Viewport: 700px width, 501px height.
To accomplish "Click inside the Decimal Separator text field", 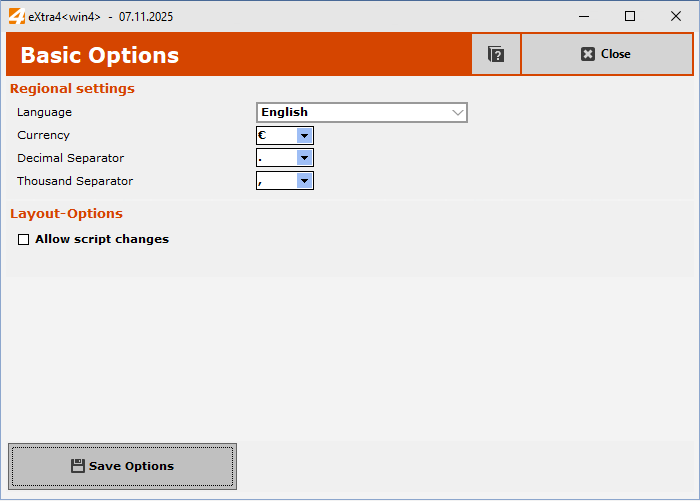I will pyautogui.click(x=276, y=158).
